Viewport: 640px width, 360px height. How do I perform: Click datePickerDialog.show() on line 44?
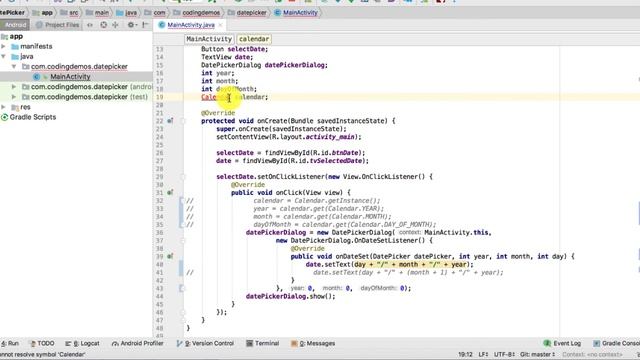click(x=290, y=296)
